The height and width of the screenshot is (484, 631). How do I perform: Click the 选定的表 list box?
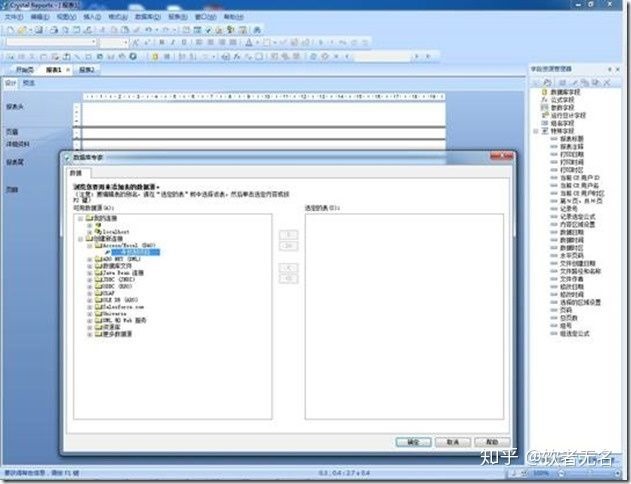404,317
